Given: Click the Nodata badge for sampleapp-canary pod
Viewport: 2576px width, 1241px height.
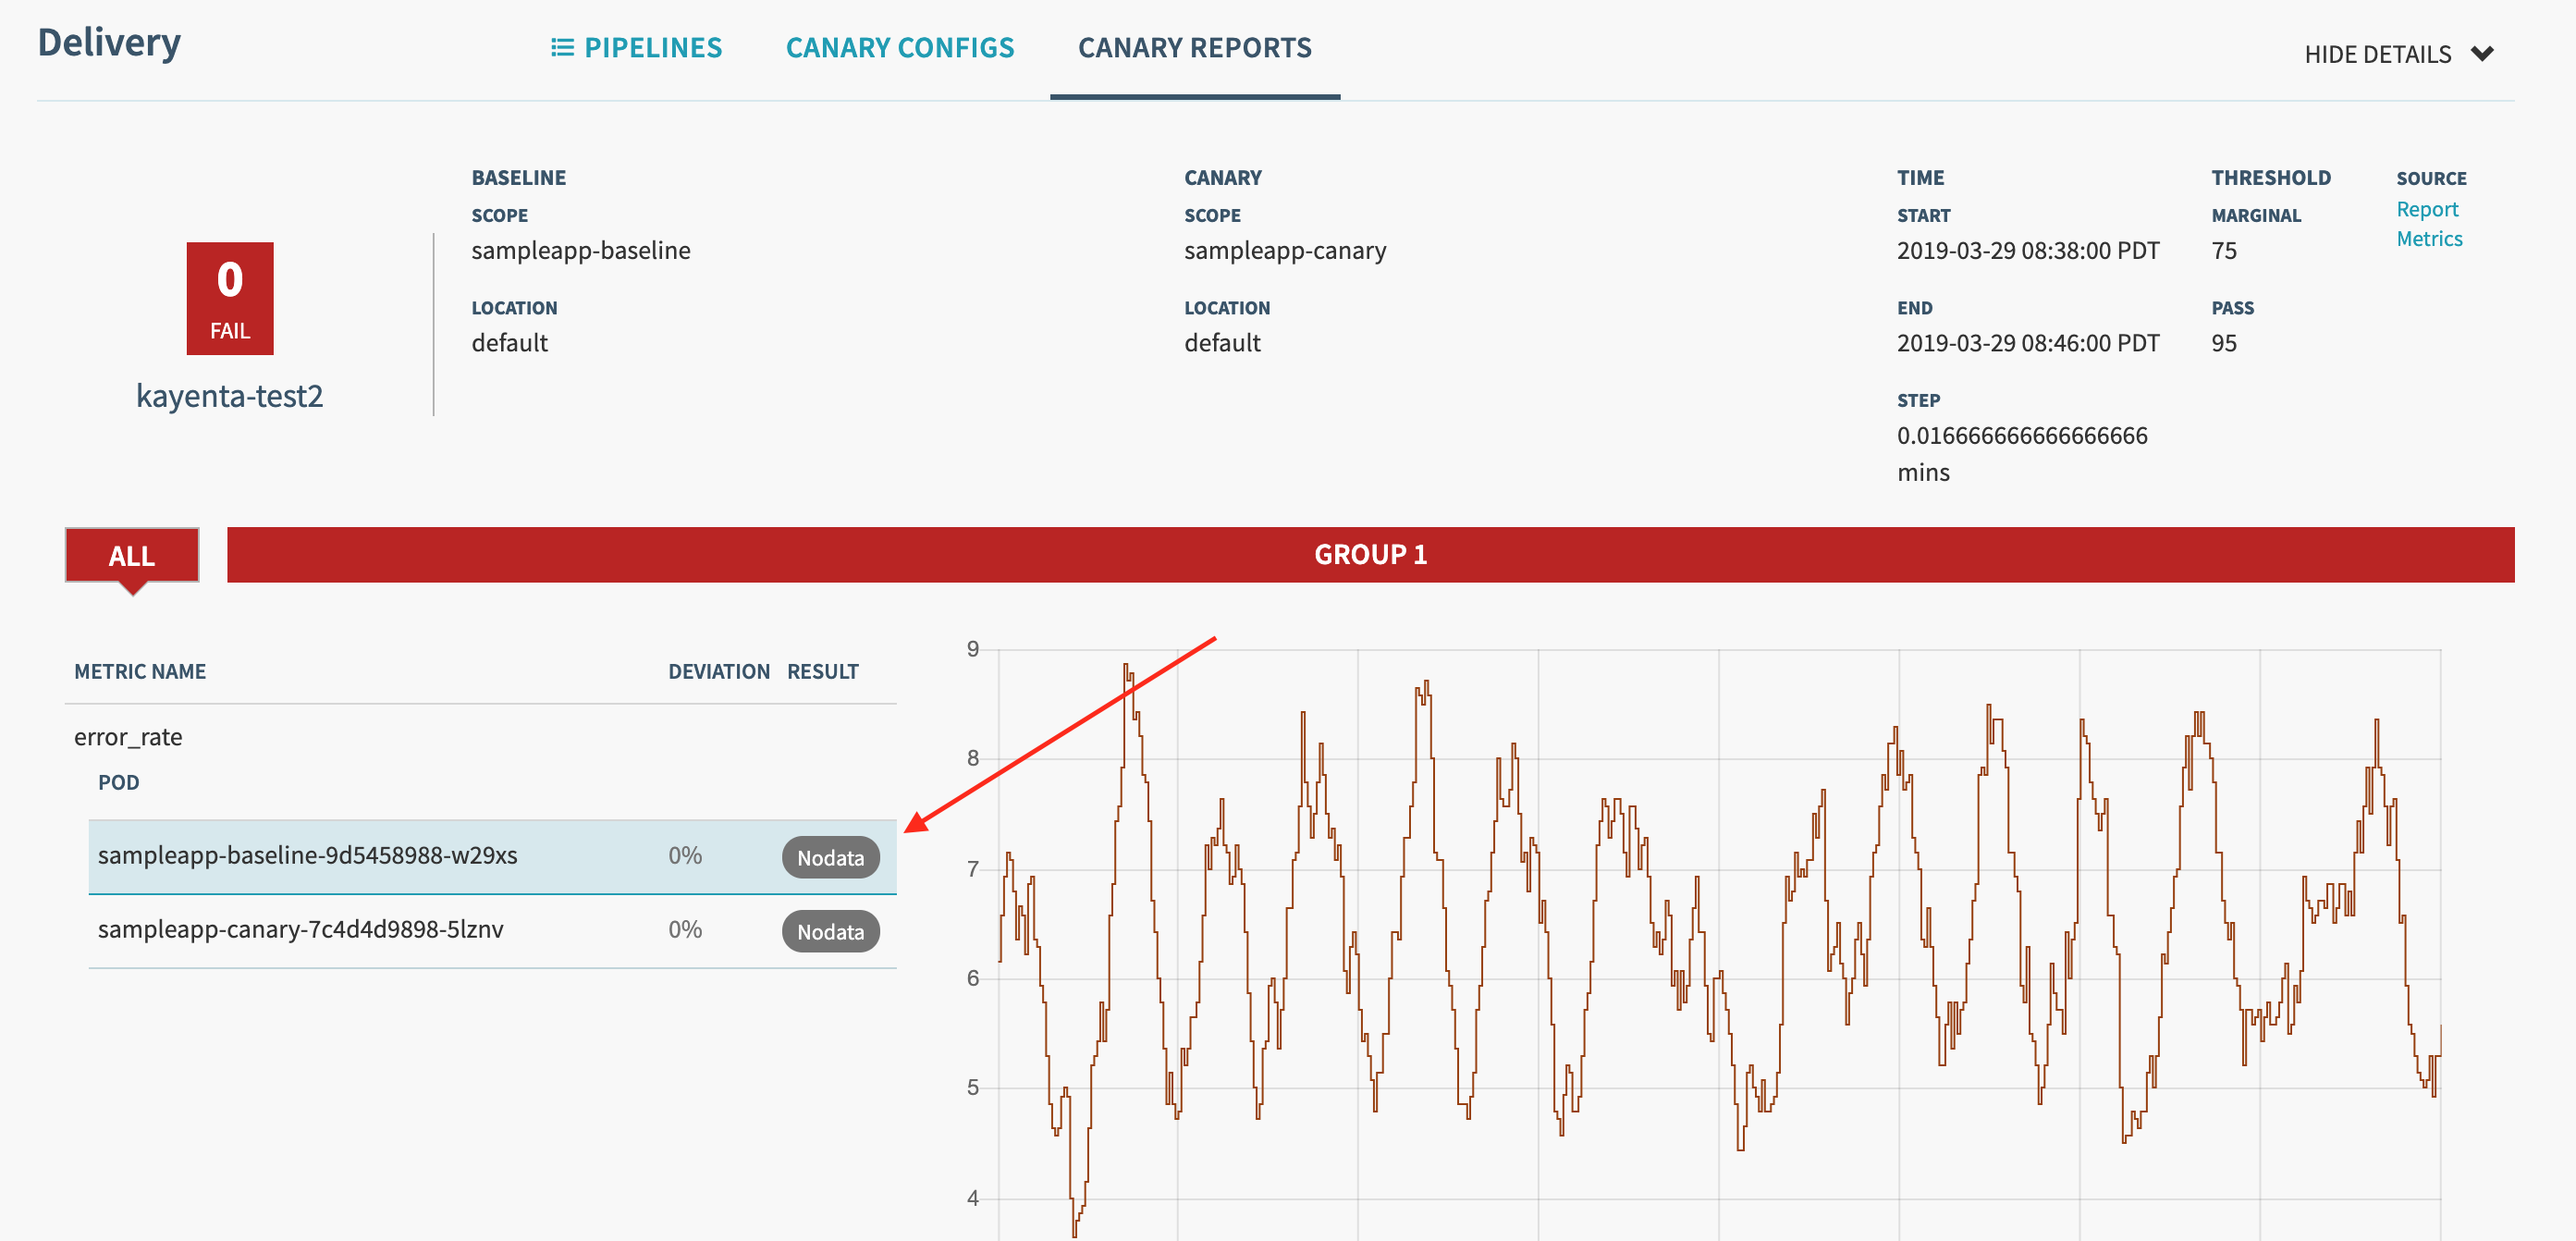Looking at the screenshot, I should 830,931.
